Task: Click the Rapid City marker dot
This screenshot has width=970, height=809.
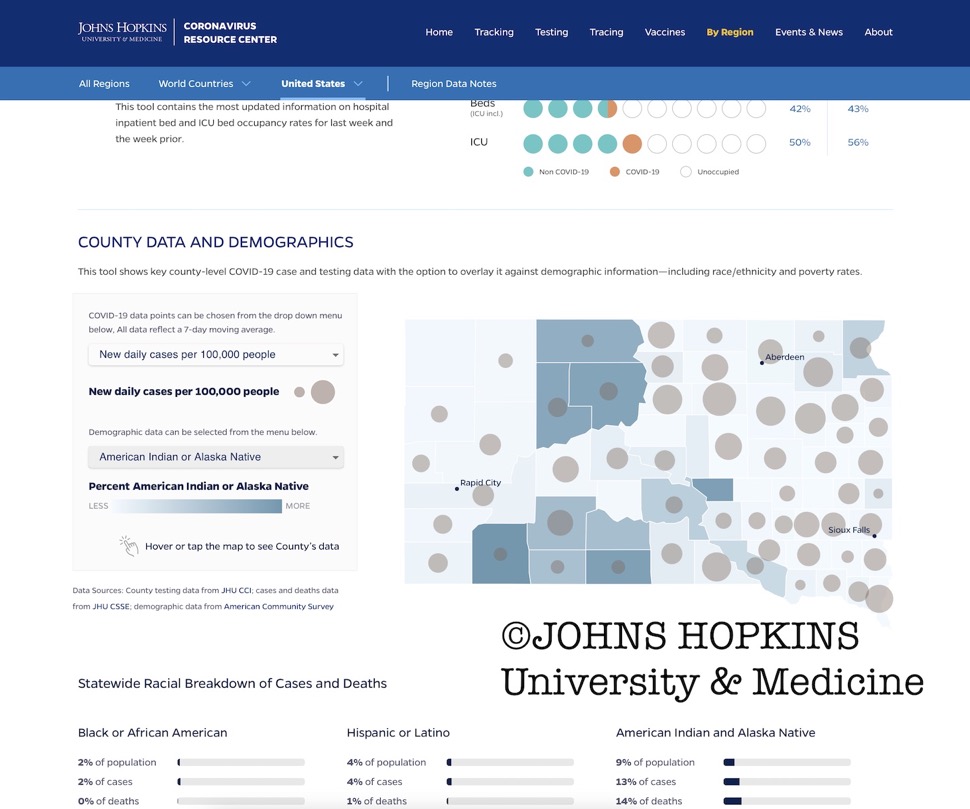Action: [x=457, y=489]
